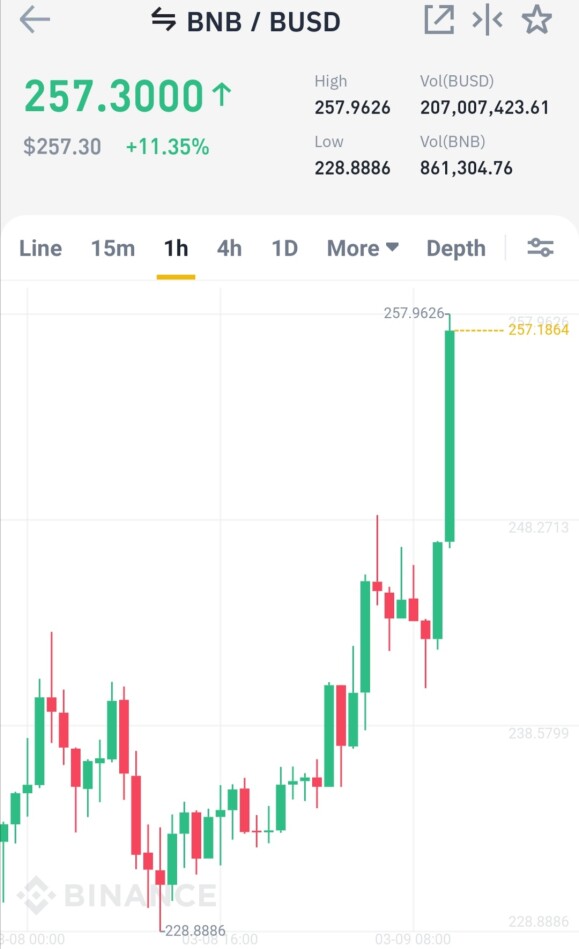Image resolution: width=579 pixels, height=949 pixels.
Task: Tap the compress chart view icon
Action: coord(487,21)
